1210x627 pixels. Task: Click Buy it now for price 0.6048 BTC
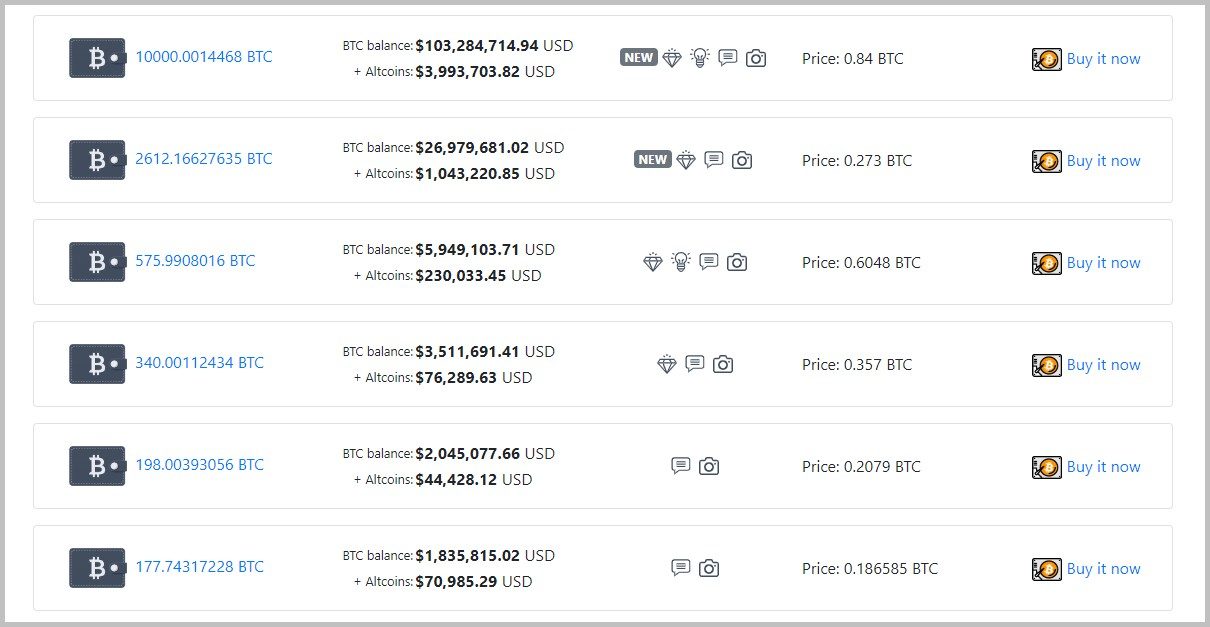[x=1103, y=263]
